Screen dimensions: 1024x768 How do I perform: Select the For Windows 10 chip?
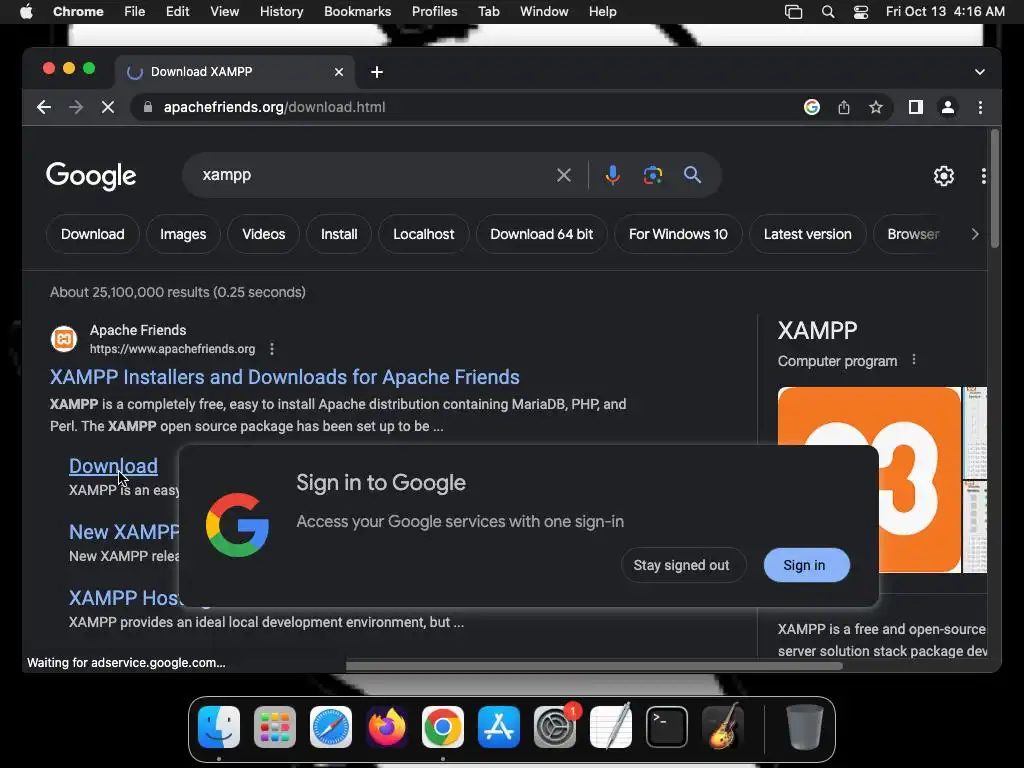tap(678, 234)
